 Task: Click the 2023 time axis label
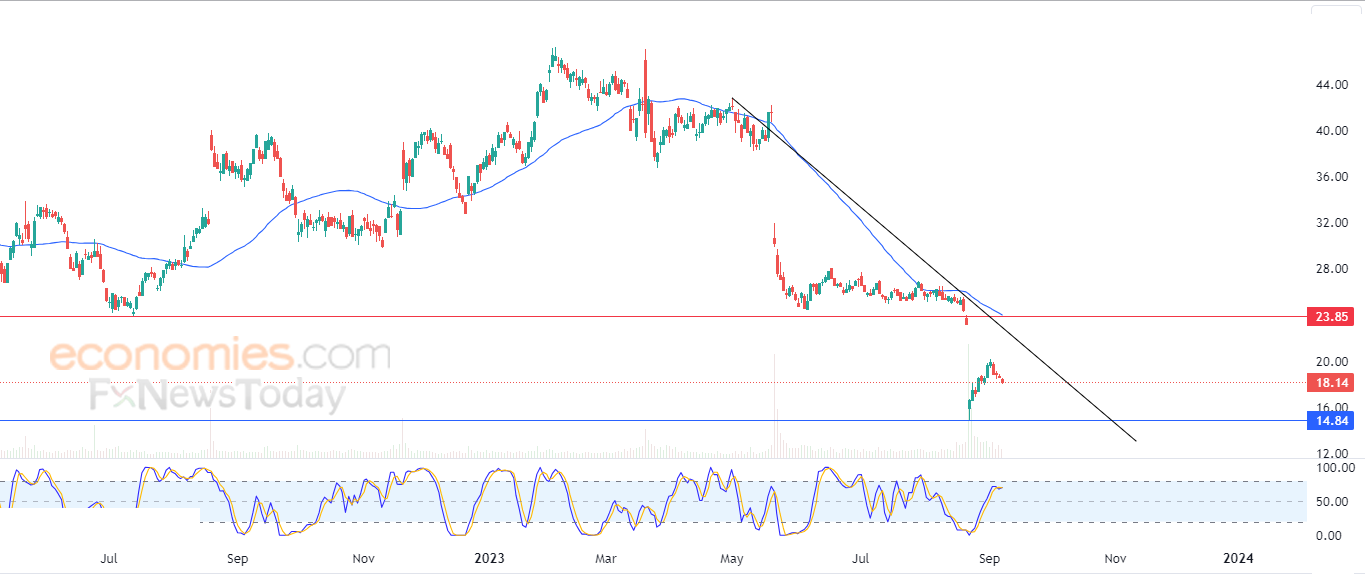pos(489,558)
